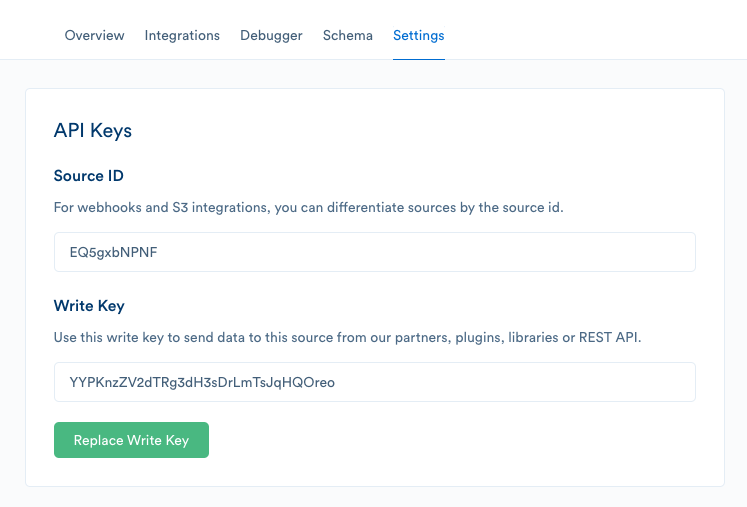This screenshot has height=507, width=747.
Task: Click the bold Write Key label
Action: (89, 305)
